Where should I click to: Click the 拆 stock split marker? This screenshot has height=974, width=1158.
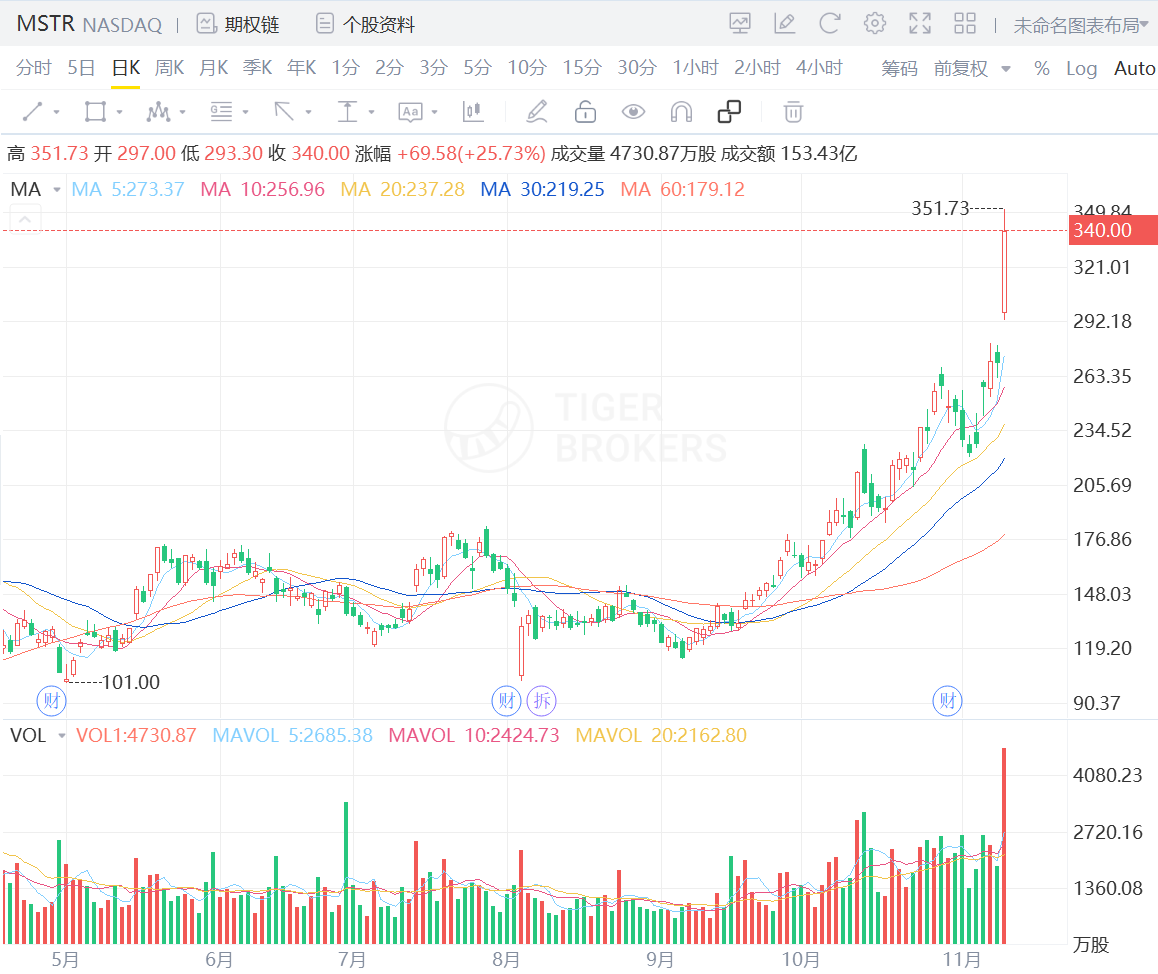click(541, 700)
